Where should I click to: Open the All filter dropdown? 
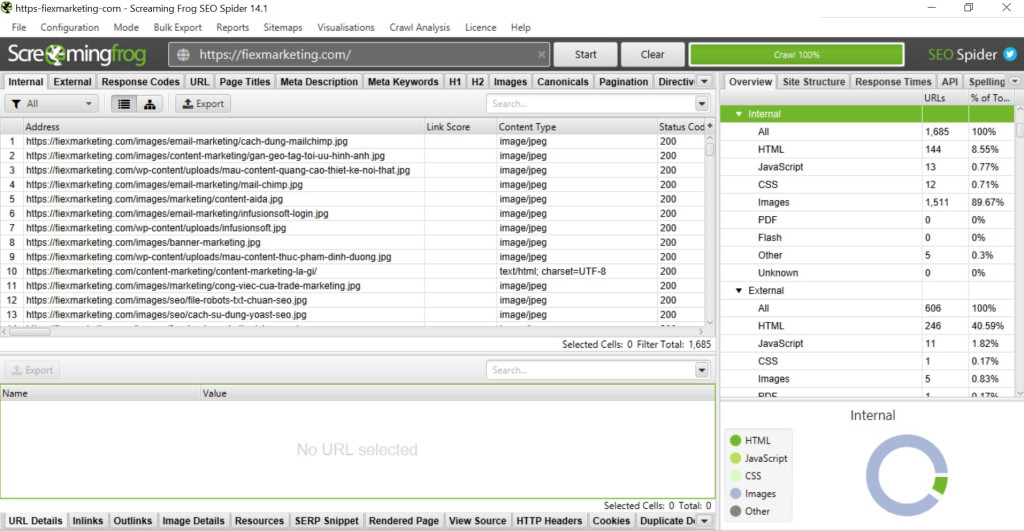51,103
